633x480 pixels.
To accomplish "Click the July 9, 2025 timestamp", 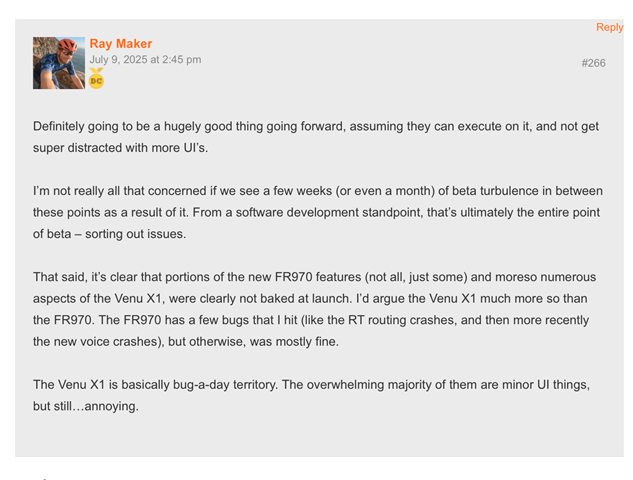I will 145,59.
